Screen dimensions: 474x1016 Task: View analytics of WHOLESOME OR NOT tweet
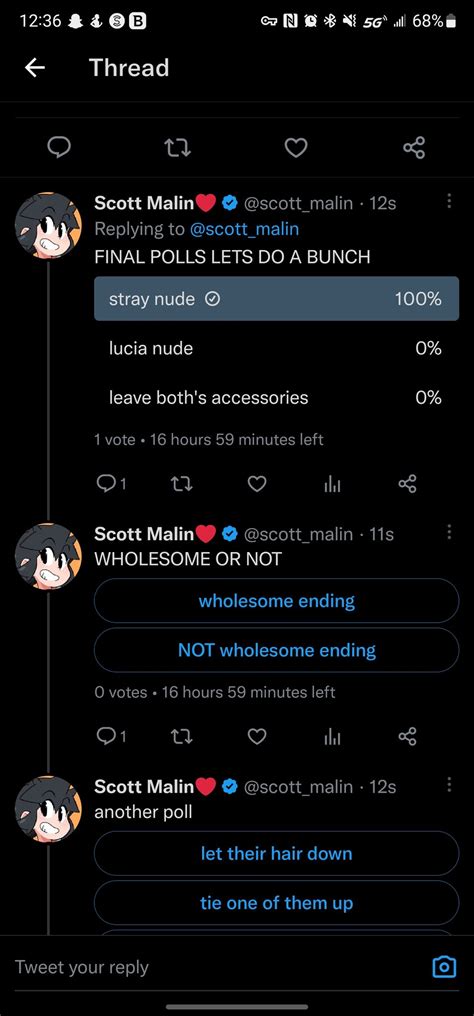[332, 736]
